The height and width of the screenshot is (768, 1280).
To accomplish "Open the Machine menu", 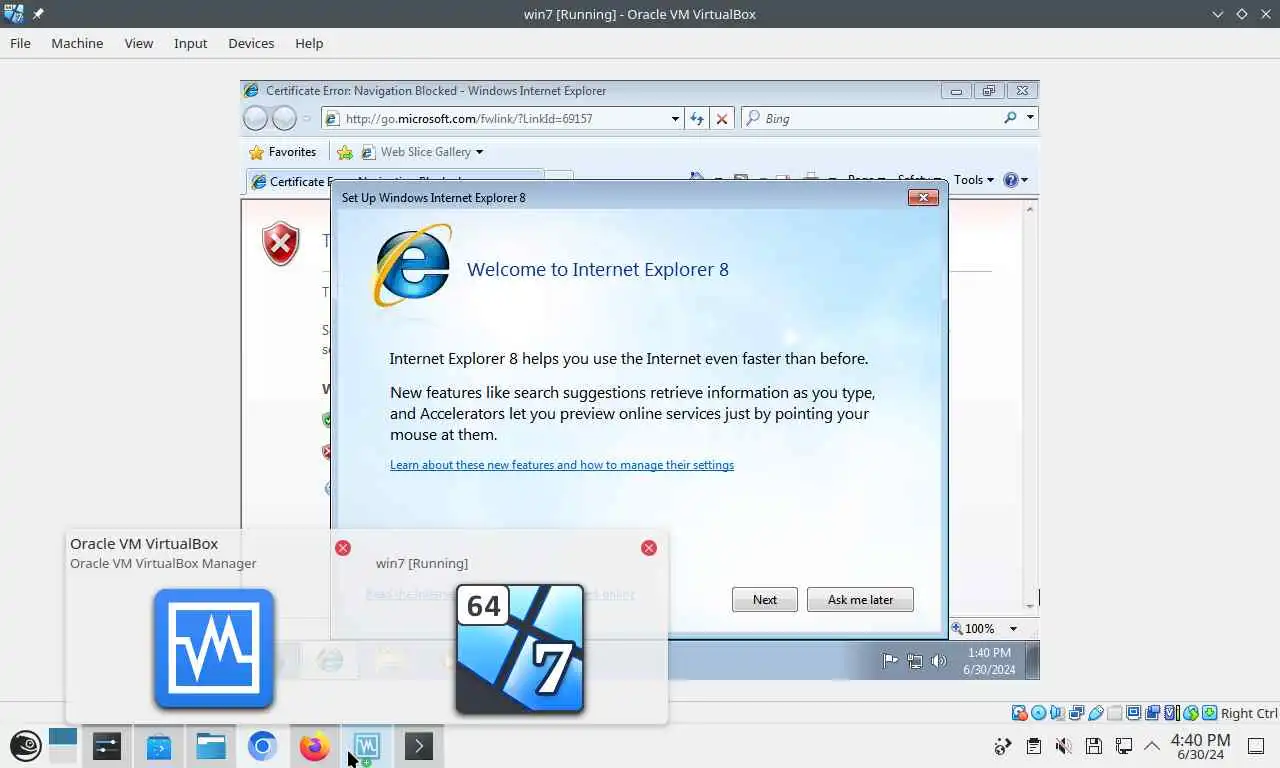I will pos(77,43).
